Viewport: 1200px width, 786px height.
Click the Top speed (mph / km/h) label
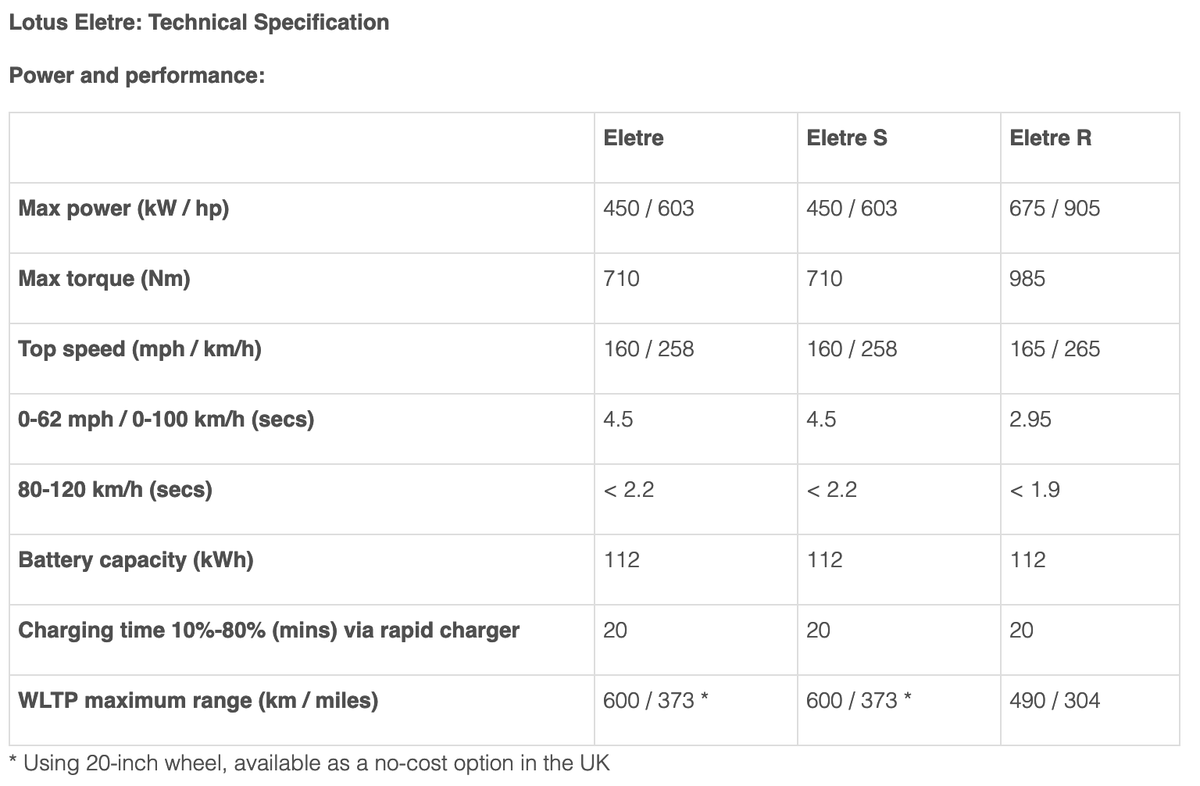pyautogui.click(x=140, y=349)
